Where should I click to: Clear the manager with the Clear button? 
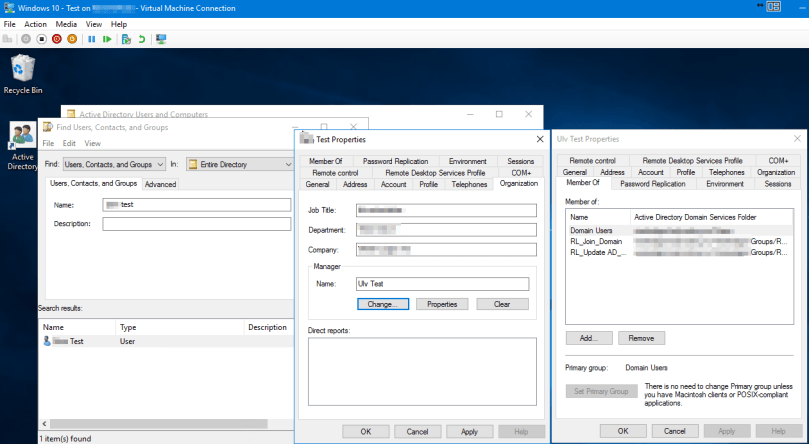(502, 304)
